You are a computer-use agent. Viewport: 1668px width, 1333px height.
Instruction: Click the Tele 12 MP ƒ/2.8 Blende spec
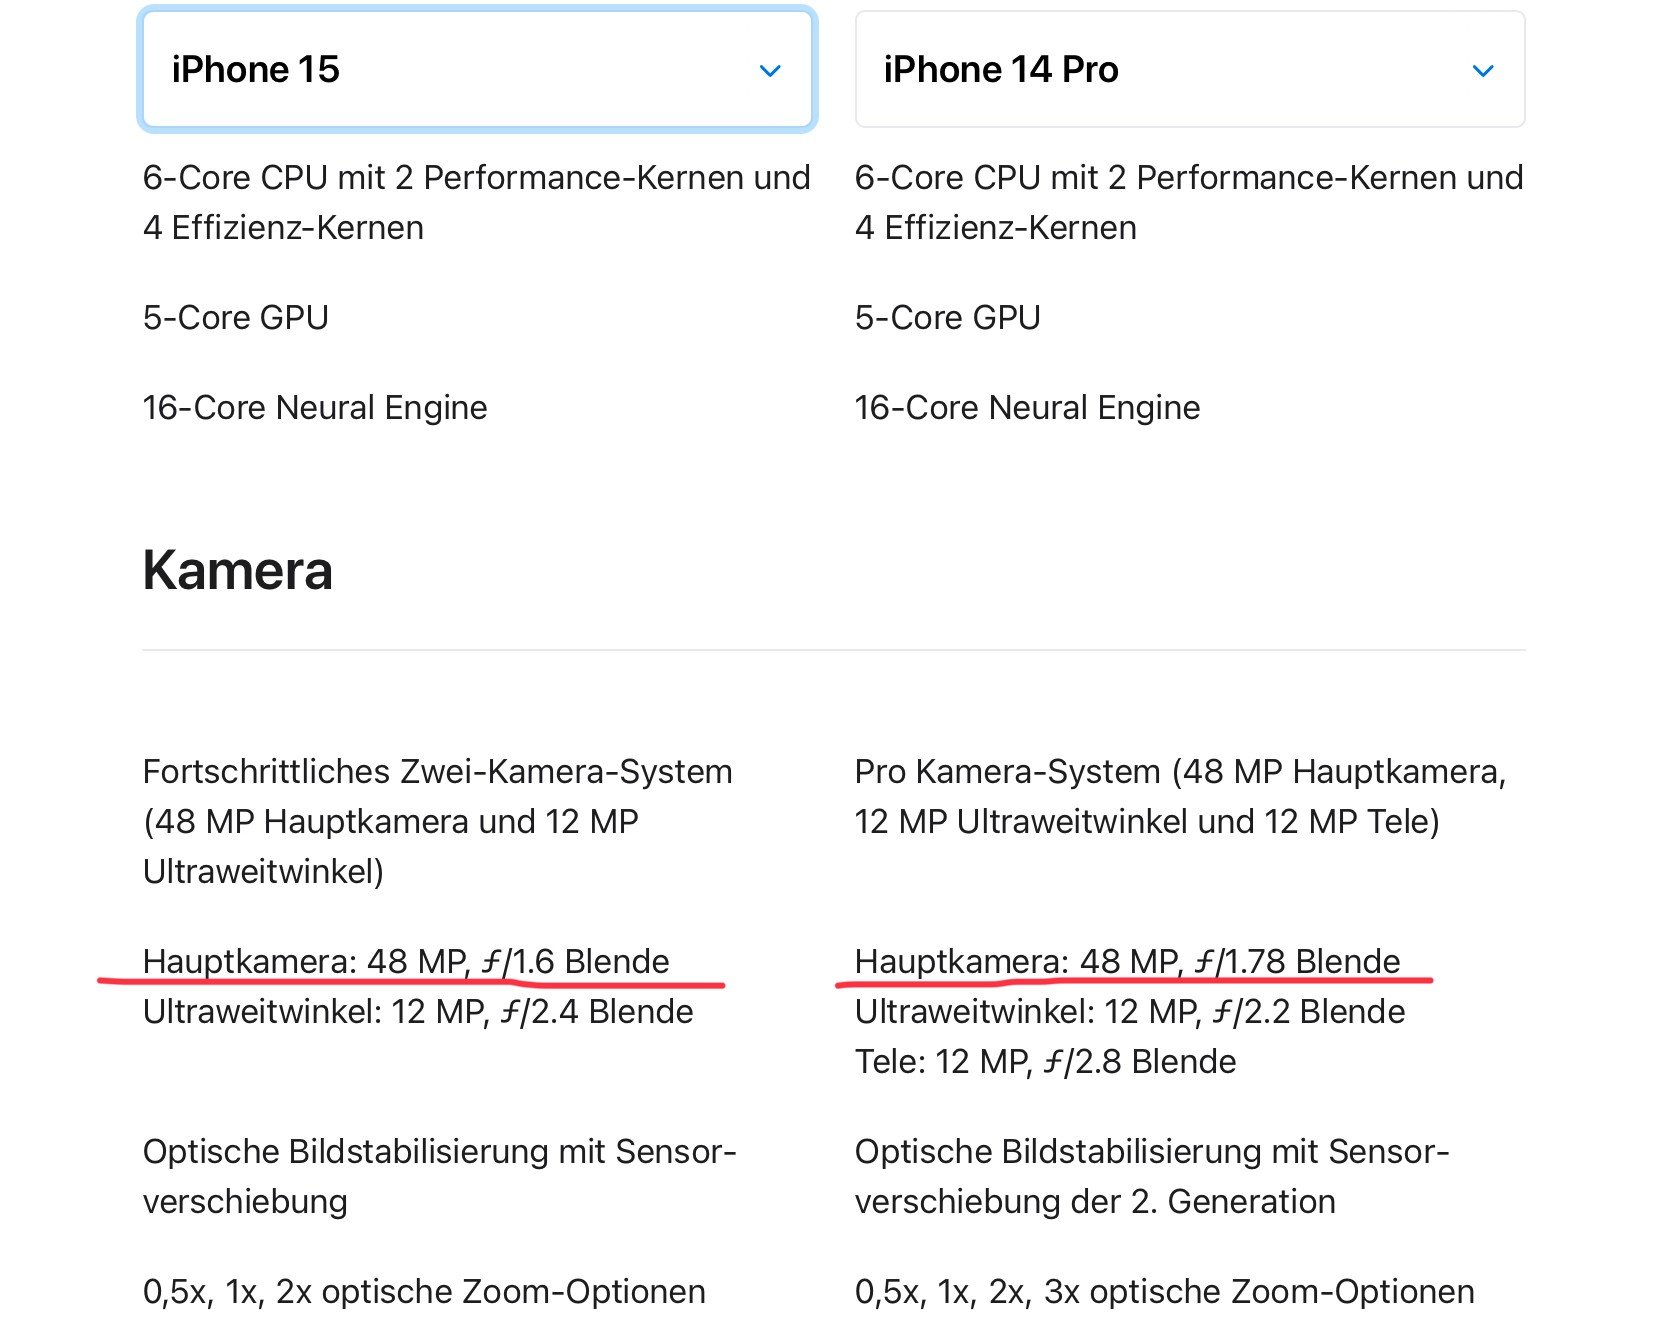click(1045, 1062)
